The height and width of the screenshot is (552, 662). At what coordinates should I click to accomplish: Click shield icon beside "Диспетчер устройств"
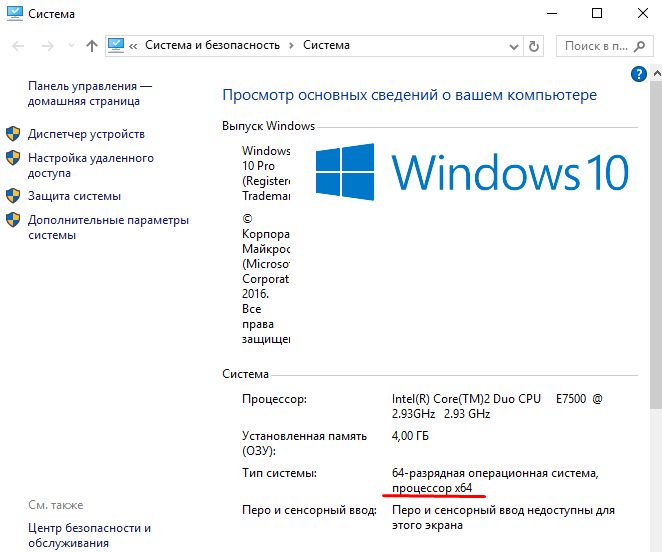pyautogui.click(x=13, y=134)
